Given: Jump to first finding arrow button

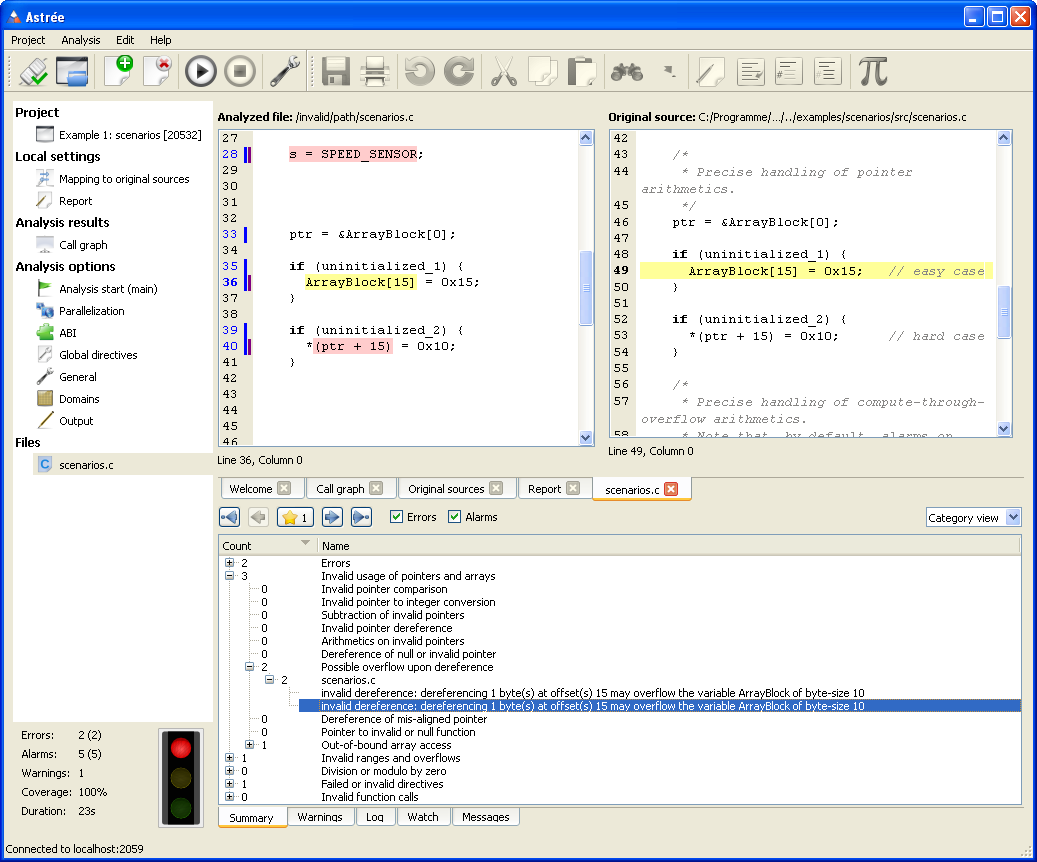Looking at the screenshot, I should tap(229, 517).
